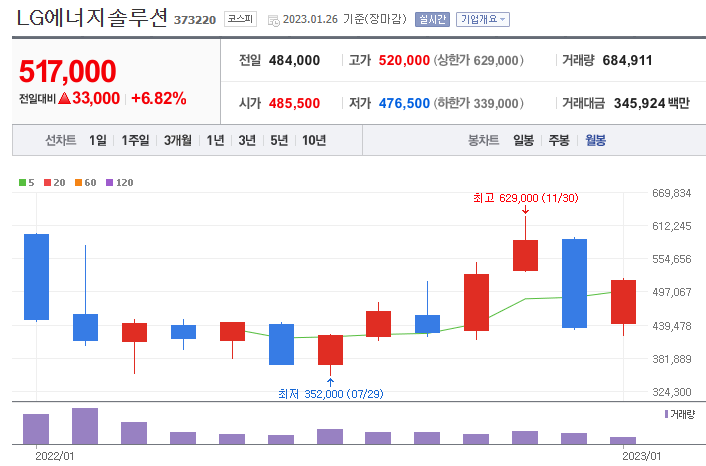706x466 pixels.
Task: Click the calendar clock icon beside the date
Action: click(273, 20)
